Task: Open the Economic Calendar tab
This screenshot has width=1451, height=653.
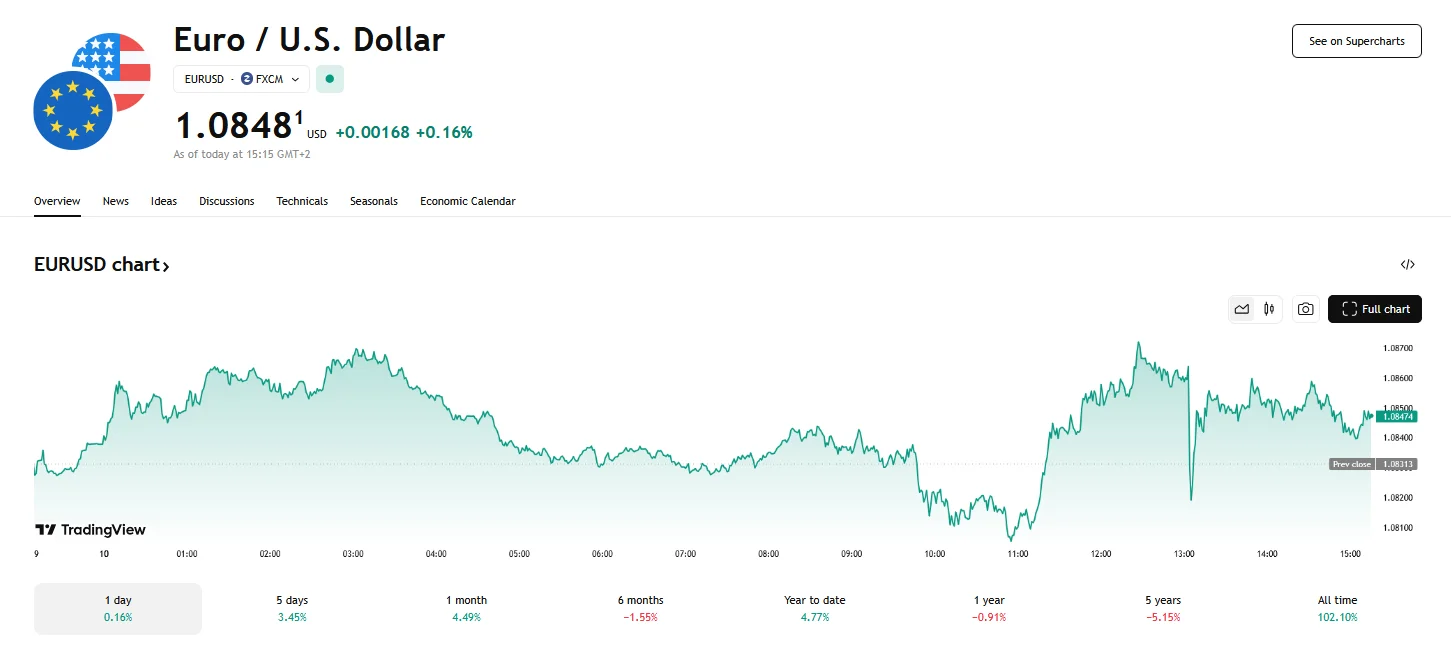Action: tap(467, 201)
